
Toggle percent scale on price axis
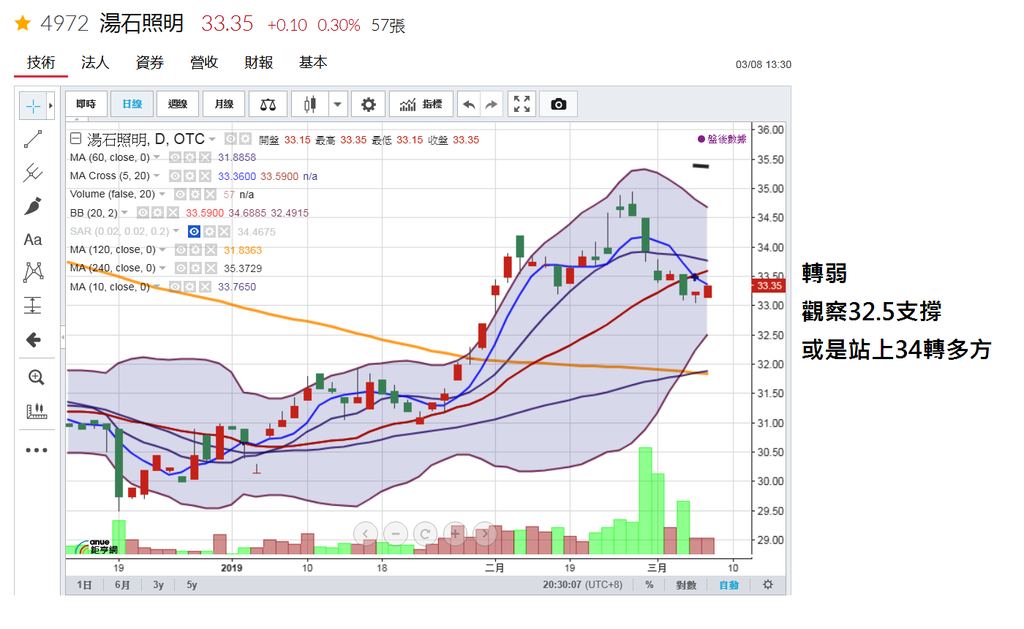(649, 585)
